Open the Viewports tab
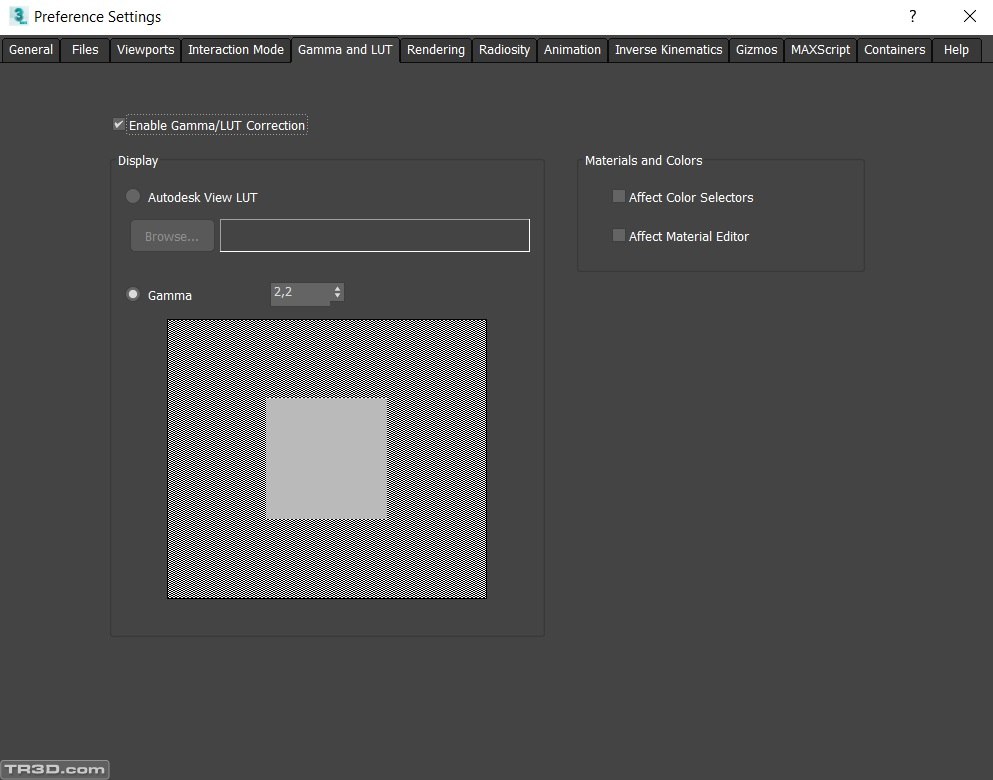Image resolution: width=993 pixels, height=780 pixels. point(145,50)
